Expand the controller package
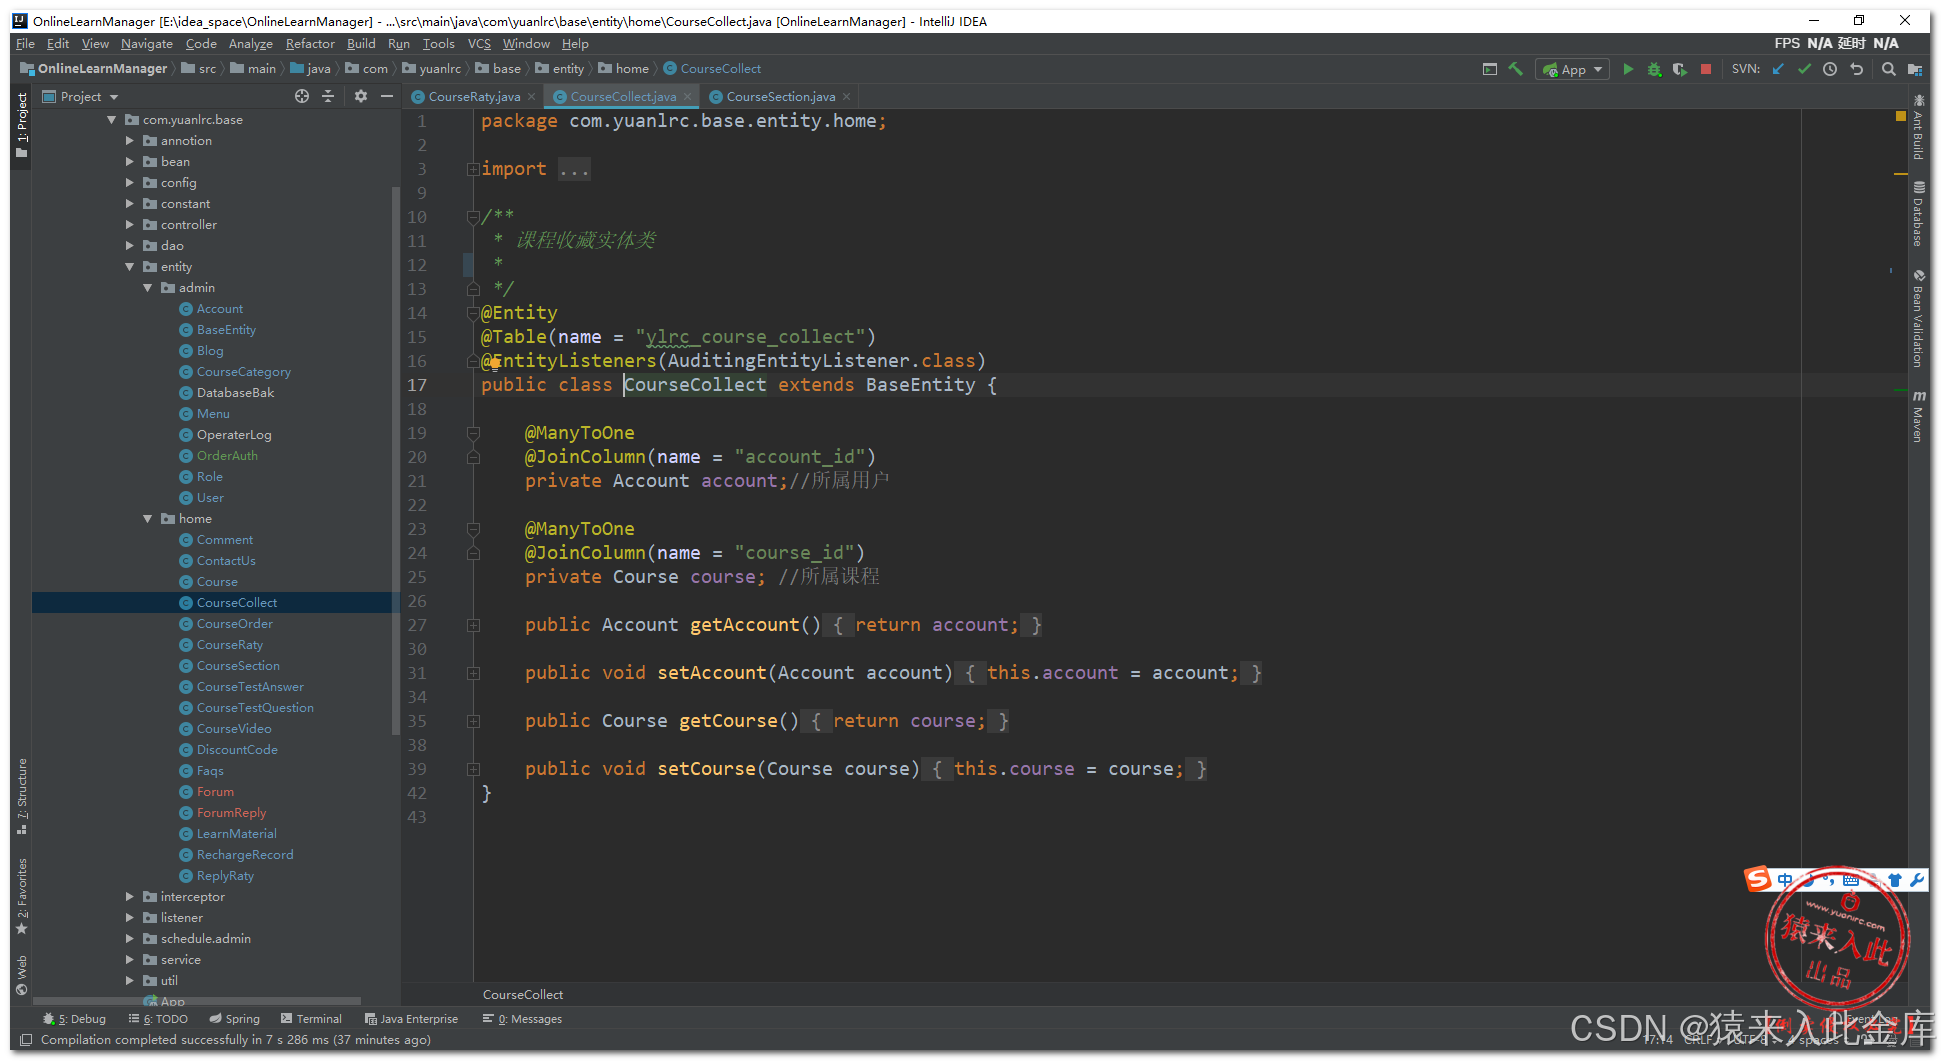 point(130,225)
